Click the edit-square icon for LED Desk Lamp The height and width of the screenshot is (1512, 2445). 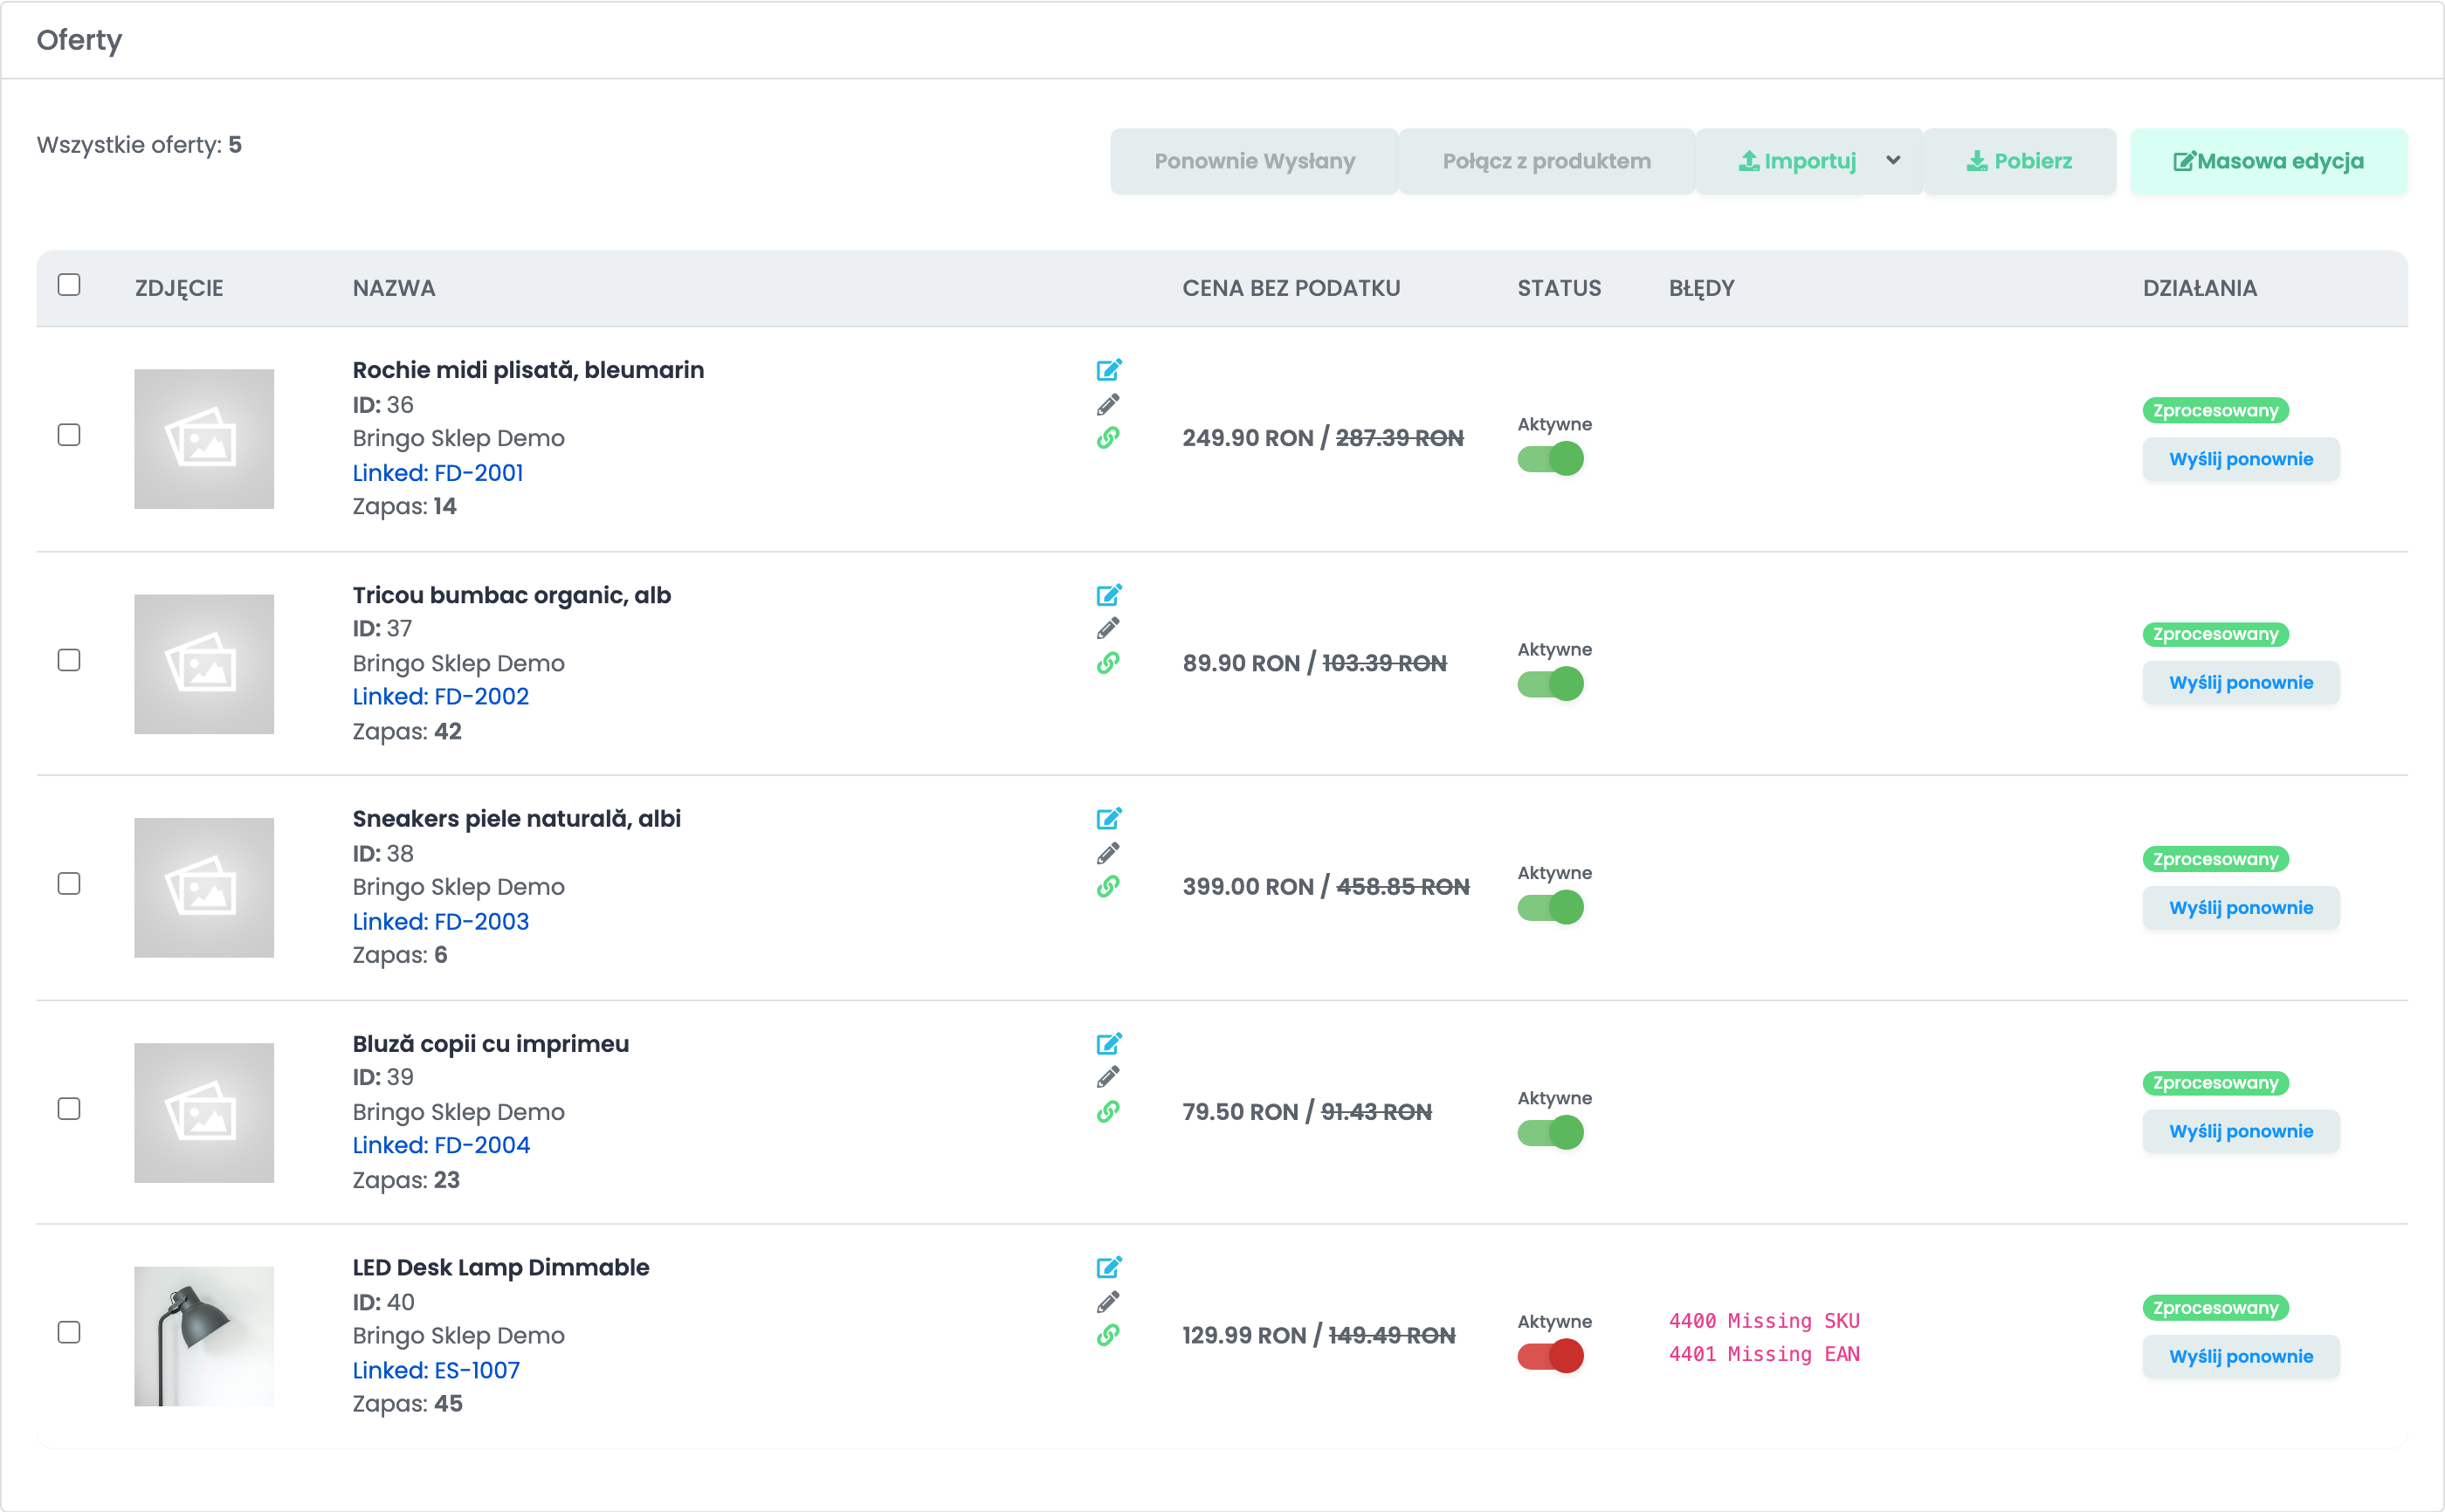tap(1108, 1268)
